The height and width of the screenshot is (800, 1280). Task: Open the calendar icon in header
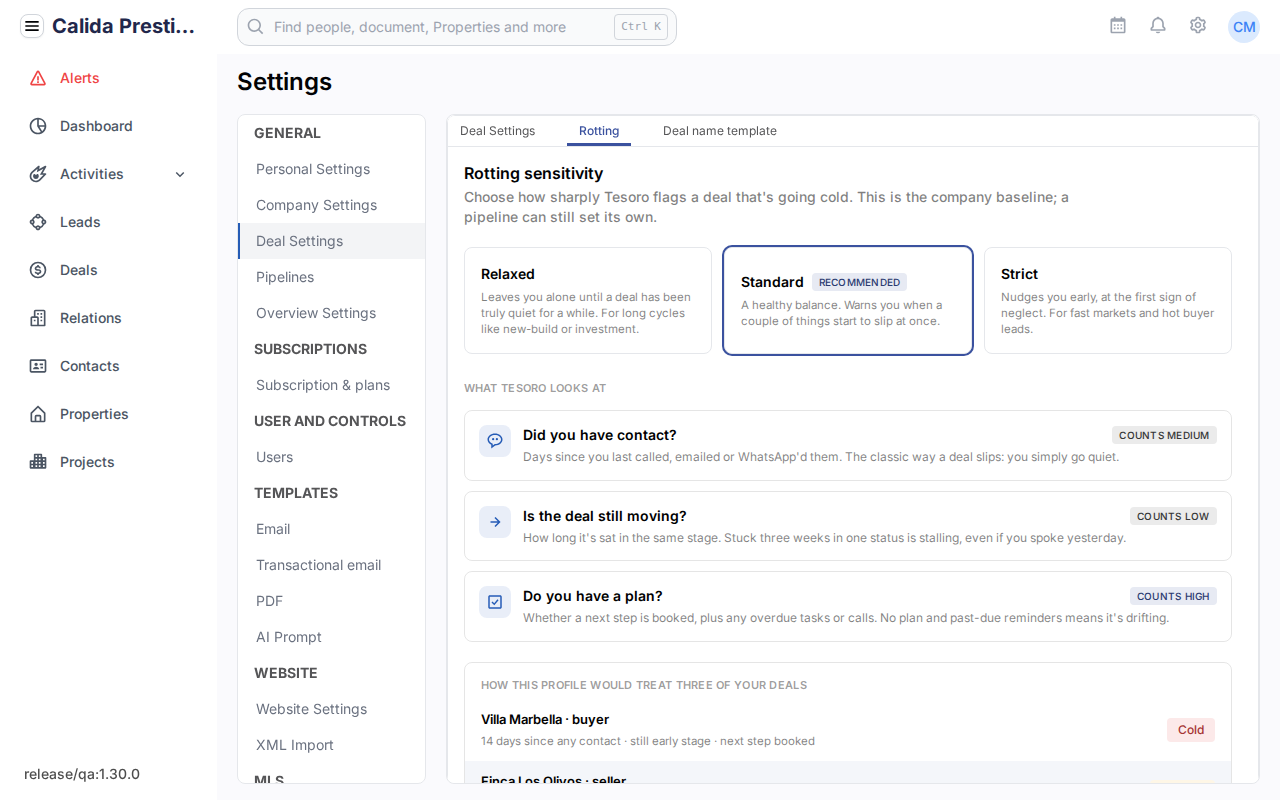(1118, 26)
